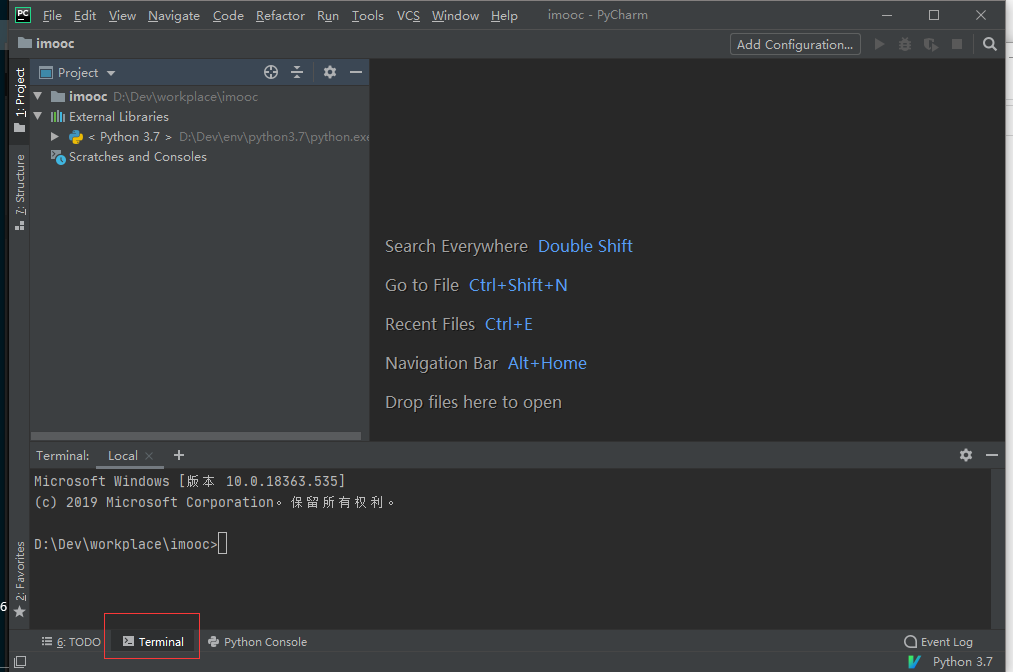Hide the Project panel with minus icon

tap(355, 72)
